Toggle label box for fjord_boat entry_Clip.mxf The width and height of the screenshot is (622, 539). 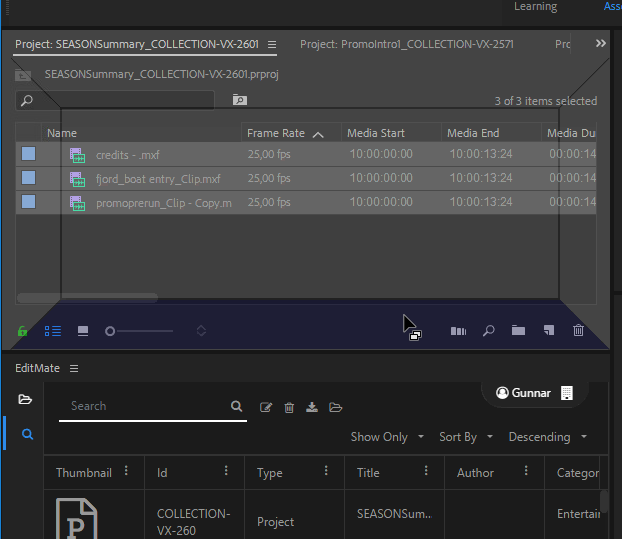point(29,178)
